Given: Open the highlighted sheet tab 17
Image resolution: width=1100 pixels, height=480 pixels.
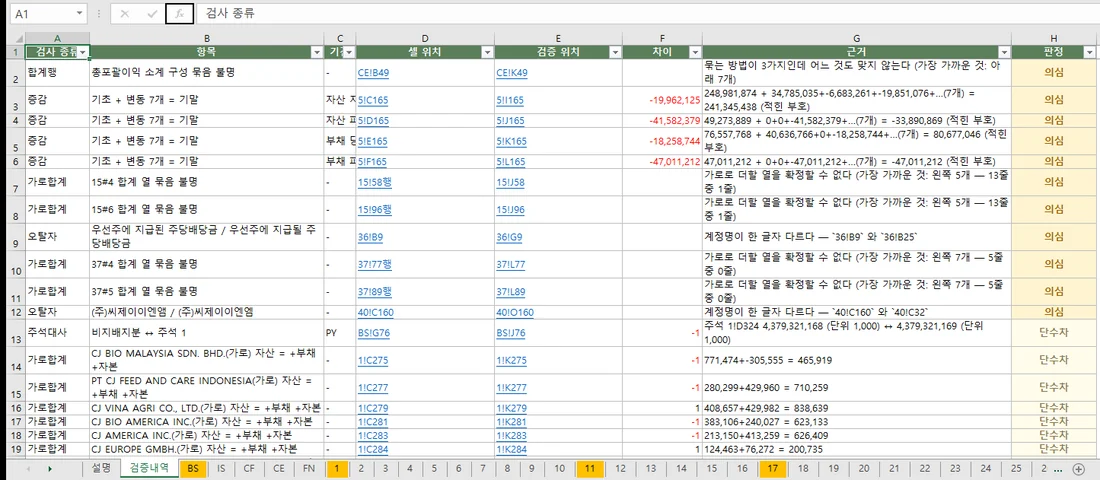Looking at the screenshot, I should (x=772, y=469).
